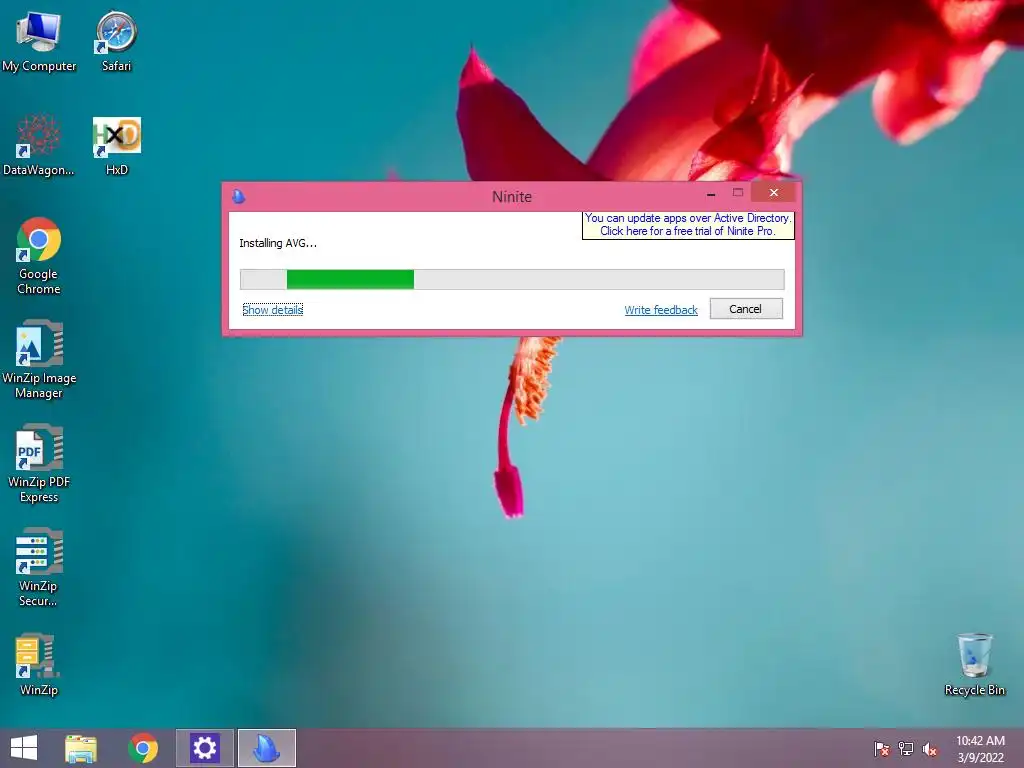Open the clock showing 10:42 AM
Screen dimensions: 1024x768
point(980,749)
